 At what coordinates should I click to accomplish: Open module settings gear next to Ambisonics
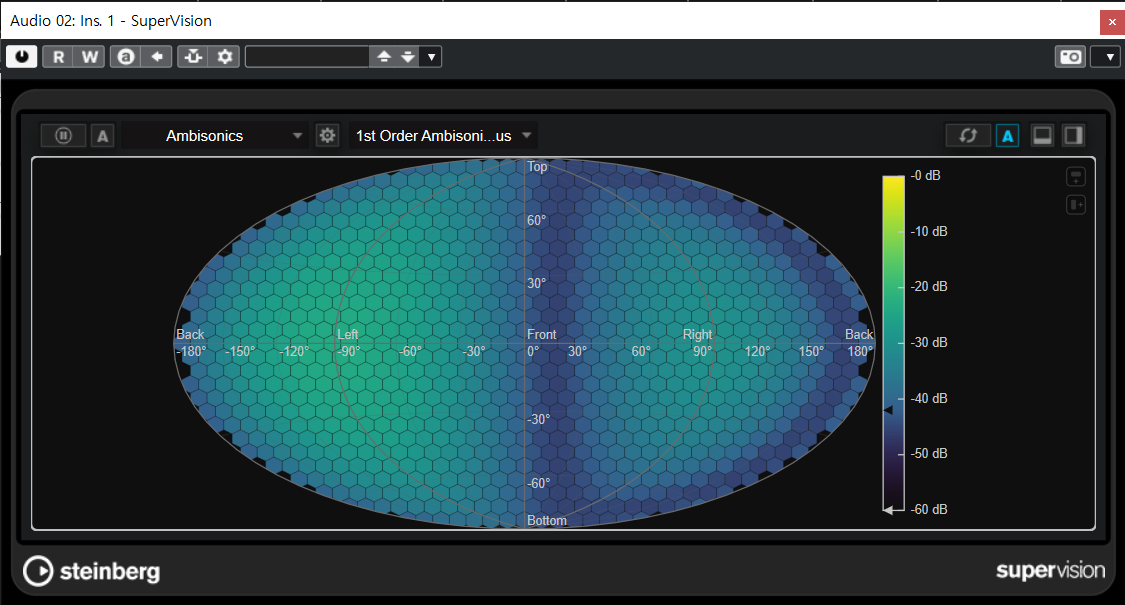(327, 136)
